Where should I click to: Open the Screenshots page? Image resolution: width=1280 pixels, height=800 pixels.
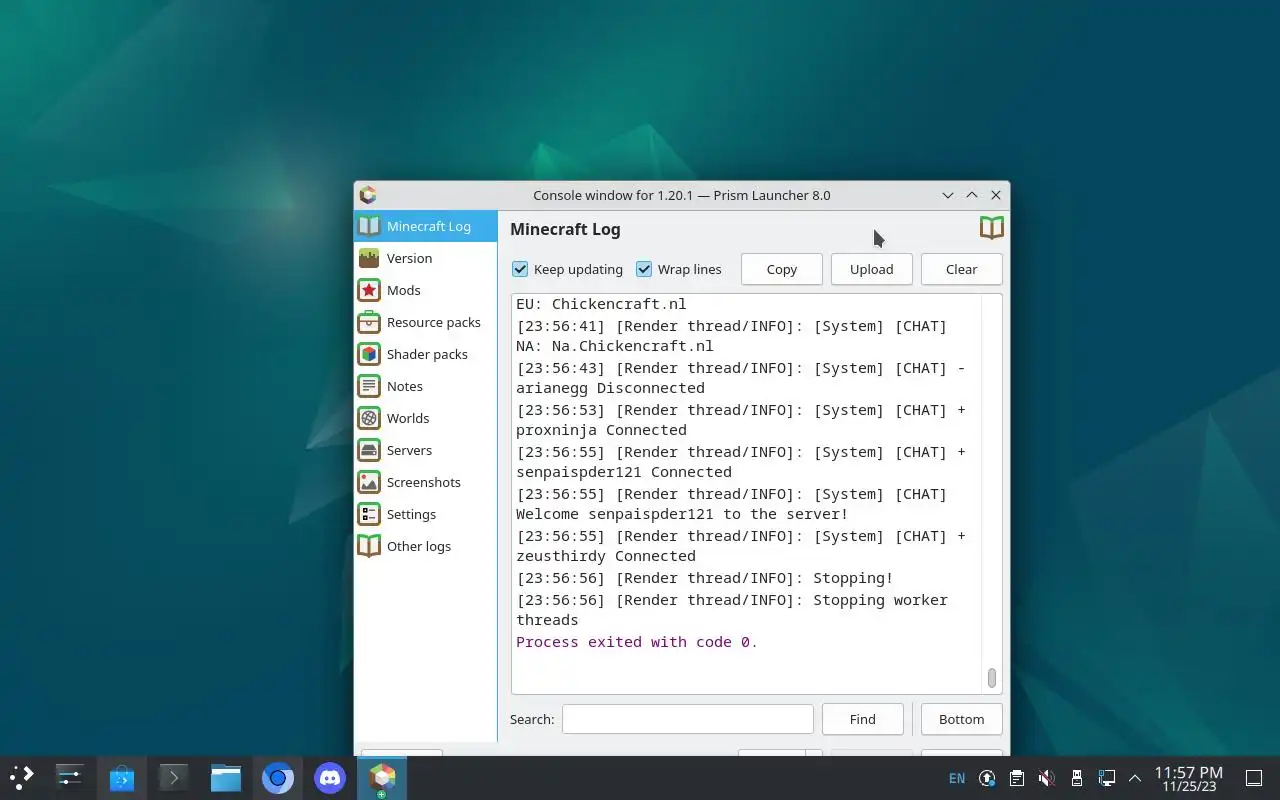(x=425, y=482)
